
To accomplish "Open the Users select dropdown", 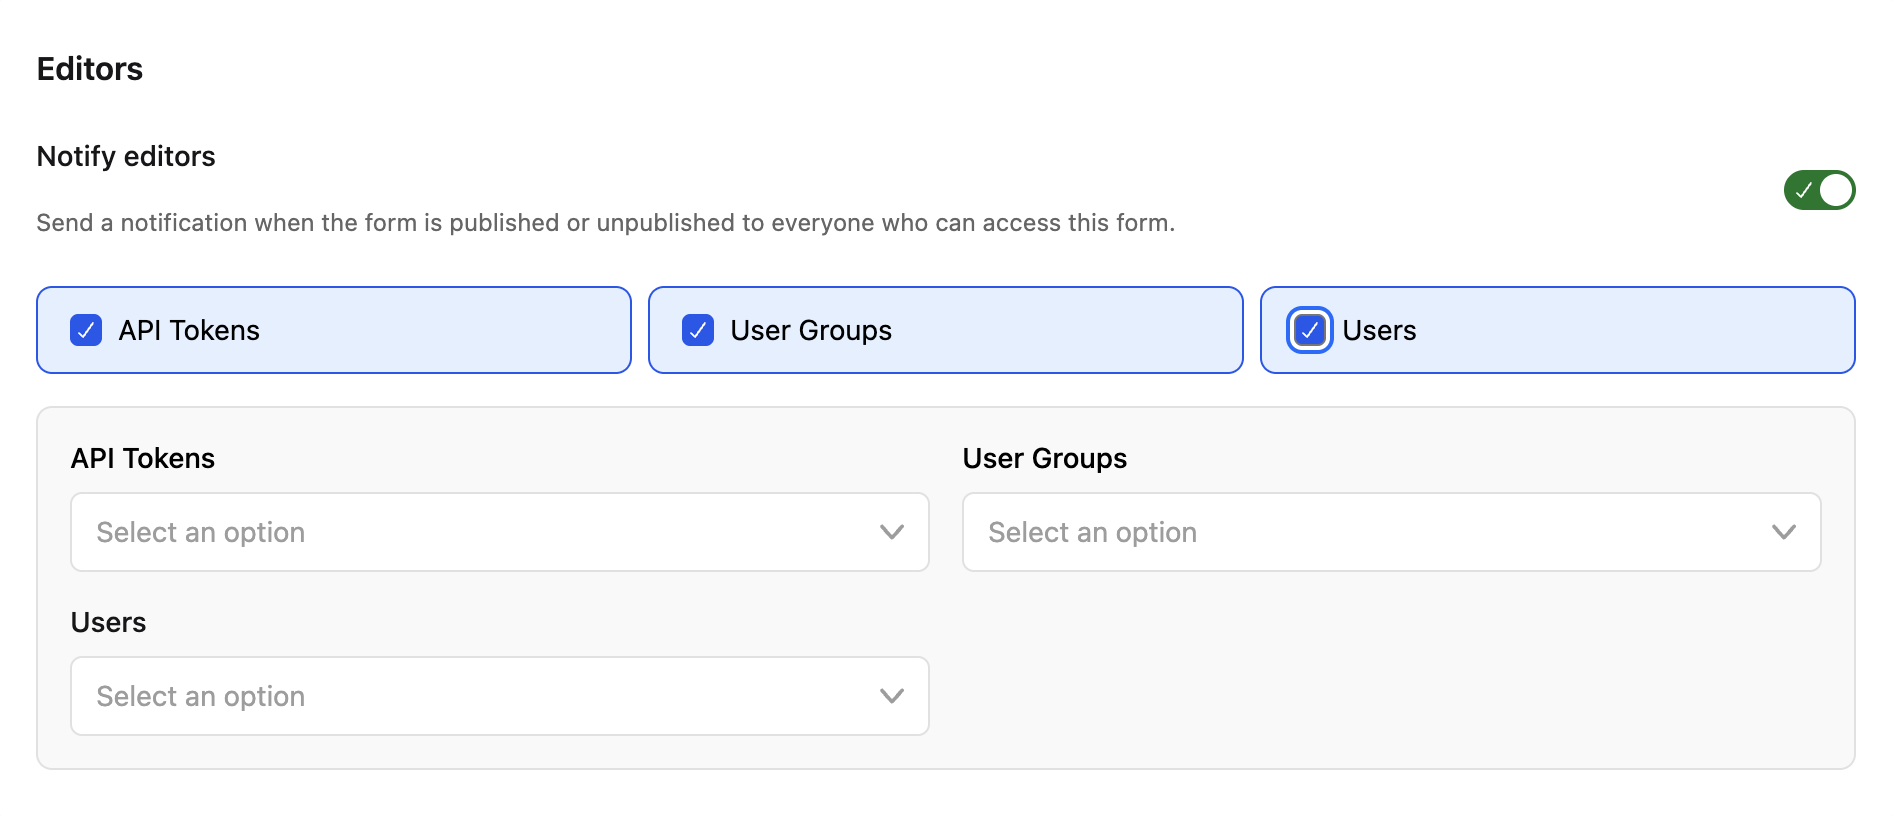I will click(500, 696).
